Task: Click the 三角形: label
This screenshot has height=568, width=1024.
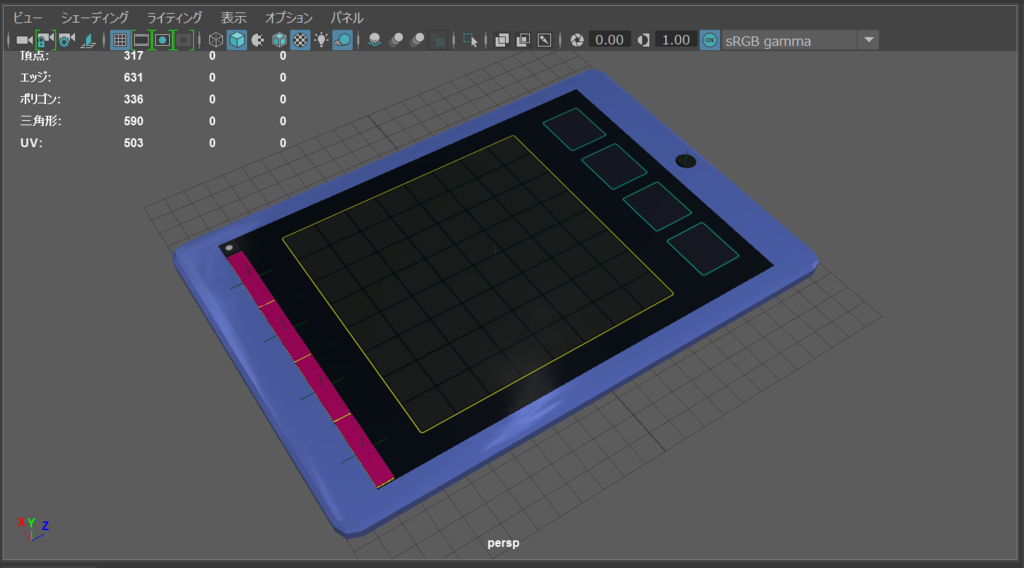Action: pos(40,121)
